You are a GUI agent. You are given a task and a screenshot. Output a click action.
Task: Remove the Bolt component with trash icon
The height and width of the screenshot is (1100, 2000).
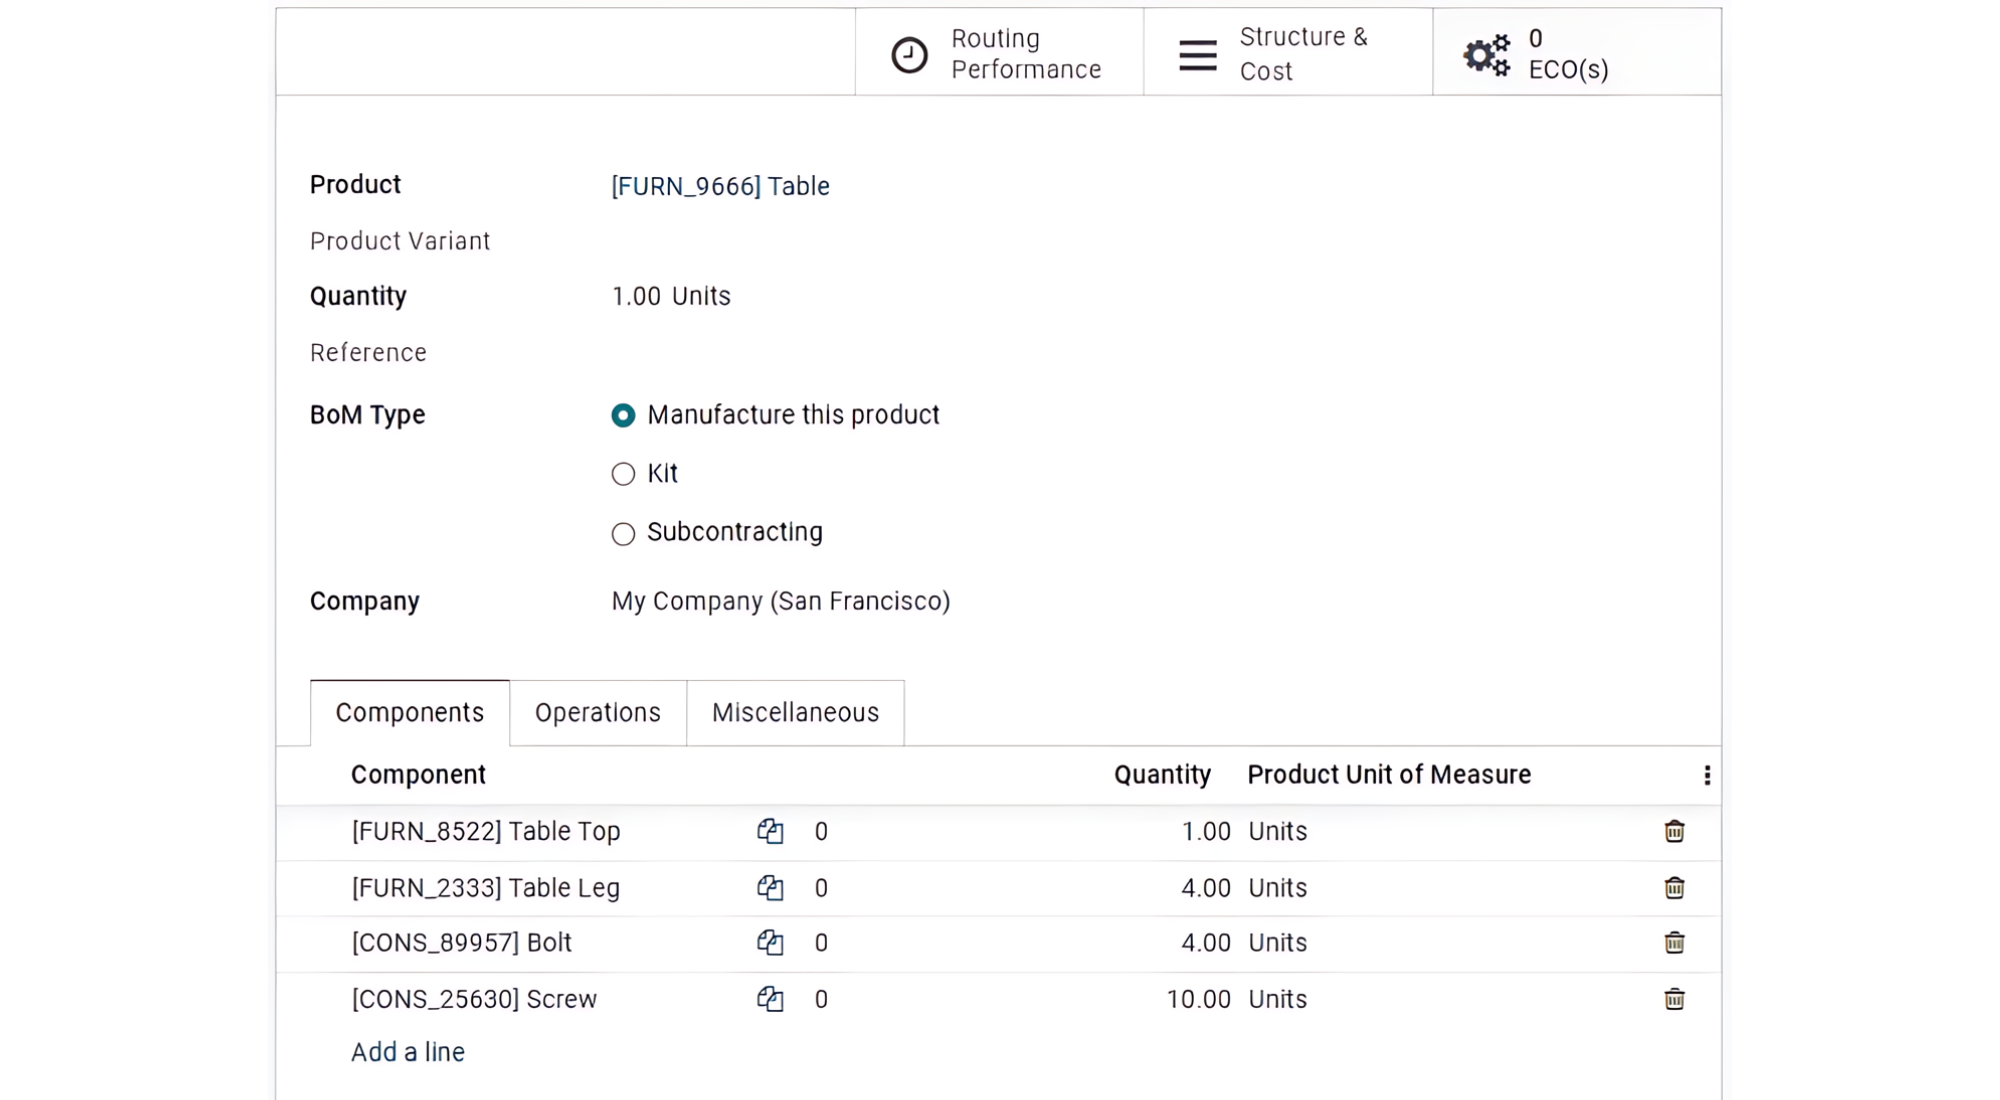pyautogui.click(x=1674, y=943)
